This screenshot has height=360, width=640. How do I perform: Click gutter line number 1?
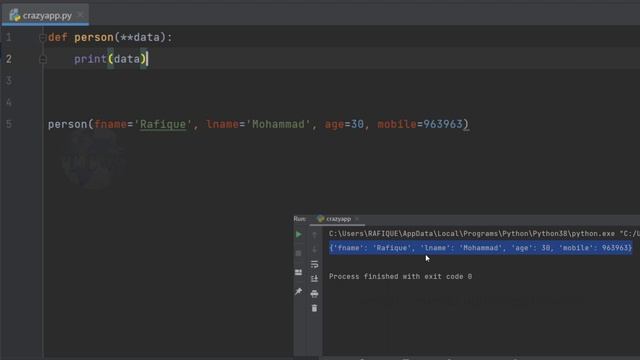(x=9, y=38)
